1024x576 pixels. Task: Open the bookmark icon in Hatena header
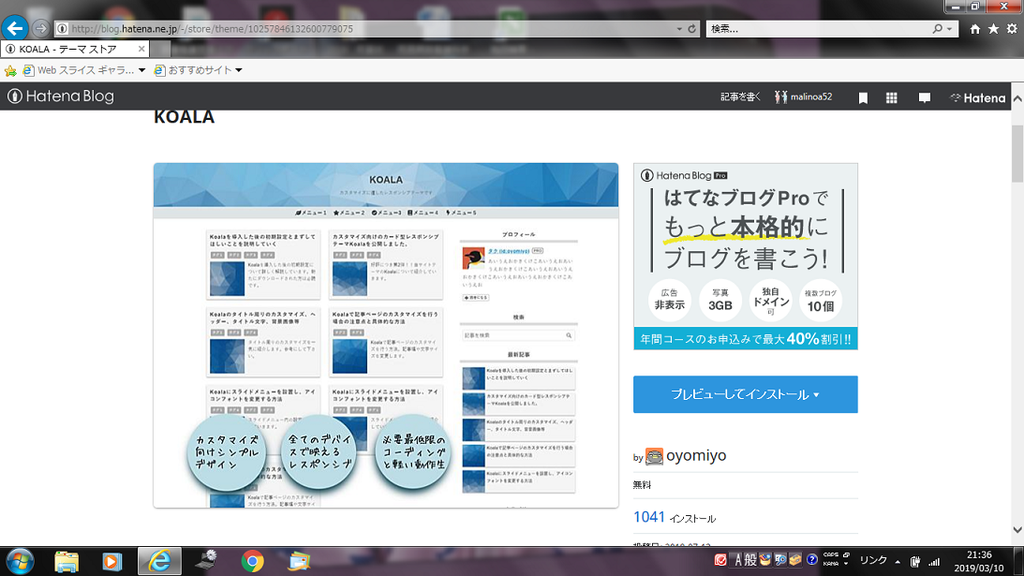pyautogui.click(x=863, y=98)
